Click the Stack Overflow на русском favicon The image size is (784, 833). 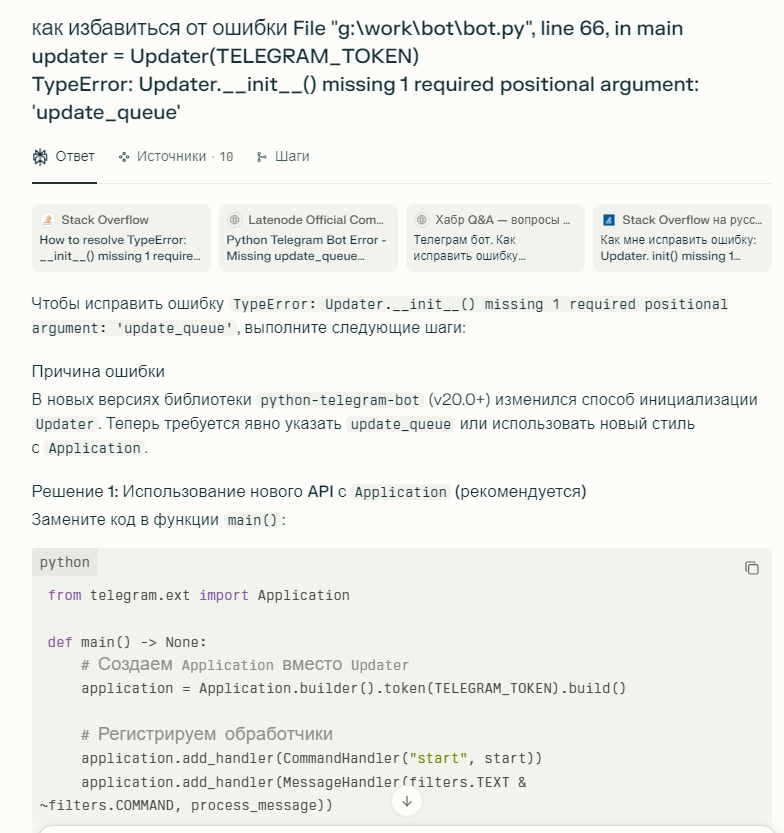coord(609,220)
